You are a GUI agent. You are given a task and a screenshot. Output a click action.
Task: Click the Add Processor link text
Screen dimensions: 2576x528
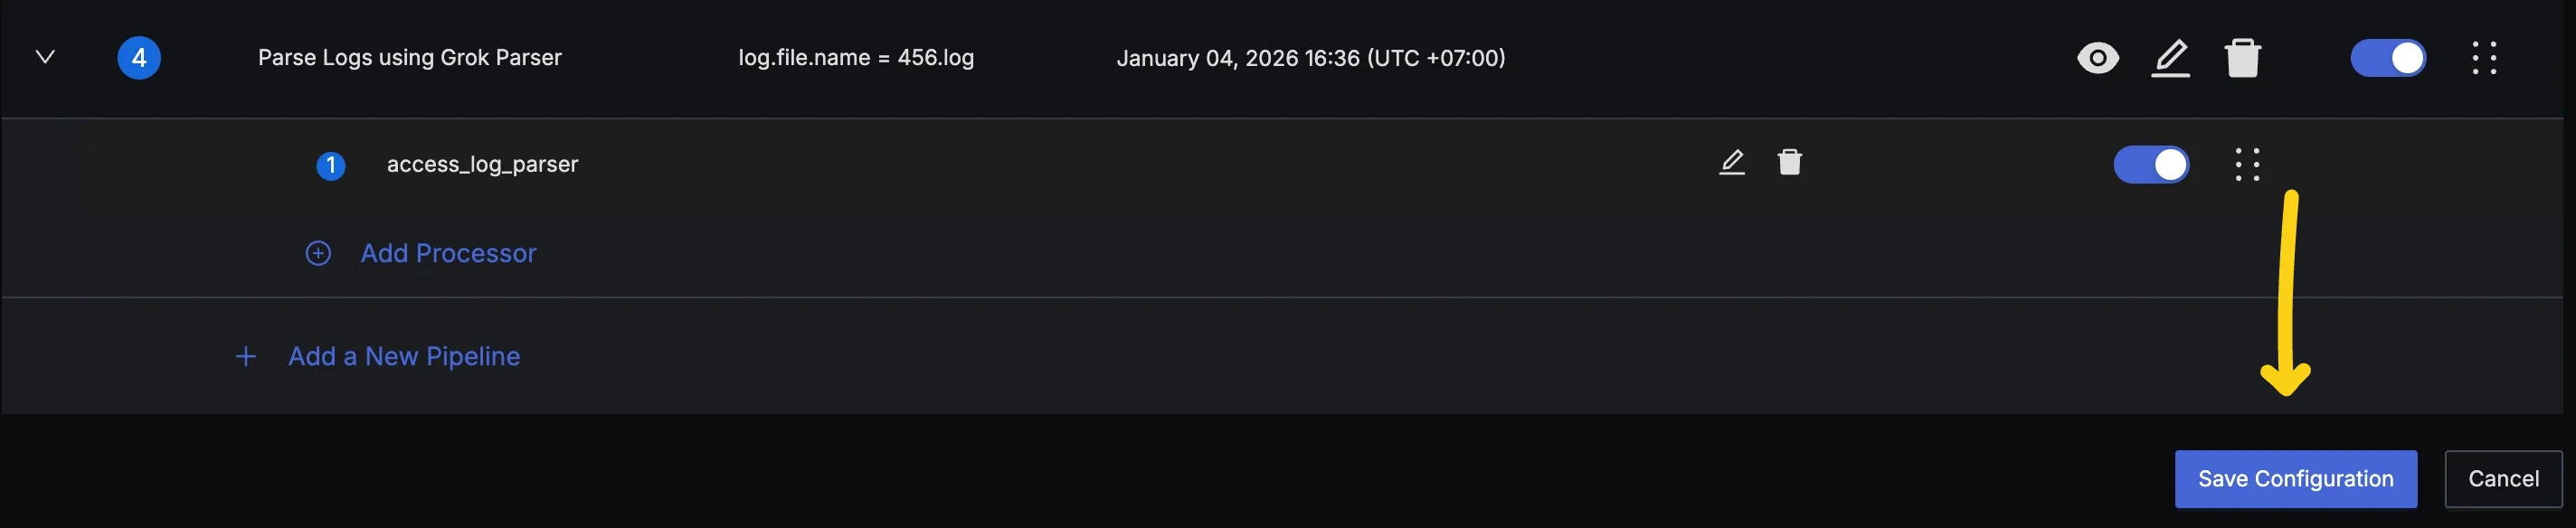click(x=448, y=253)
